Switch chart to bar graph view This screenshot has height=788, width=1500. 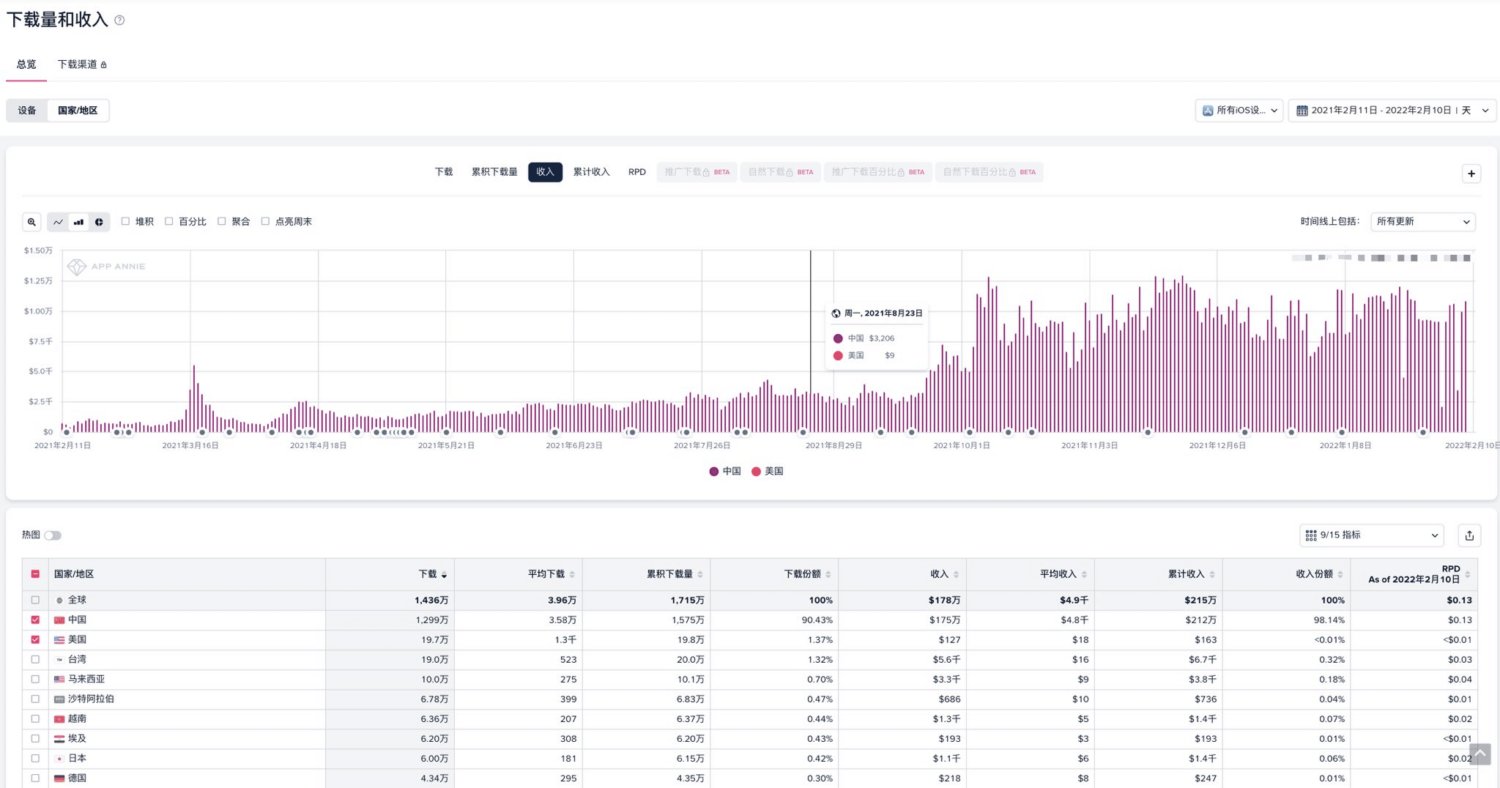(x=79, y=222)
